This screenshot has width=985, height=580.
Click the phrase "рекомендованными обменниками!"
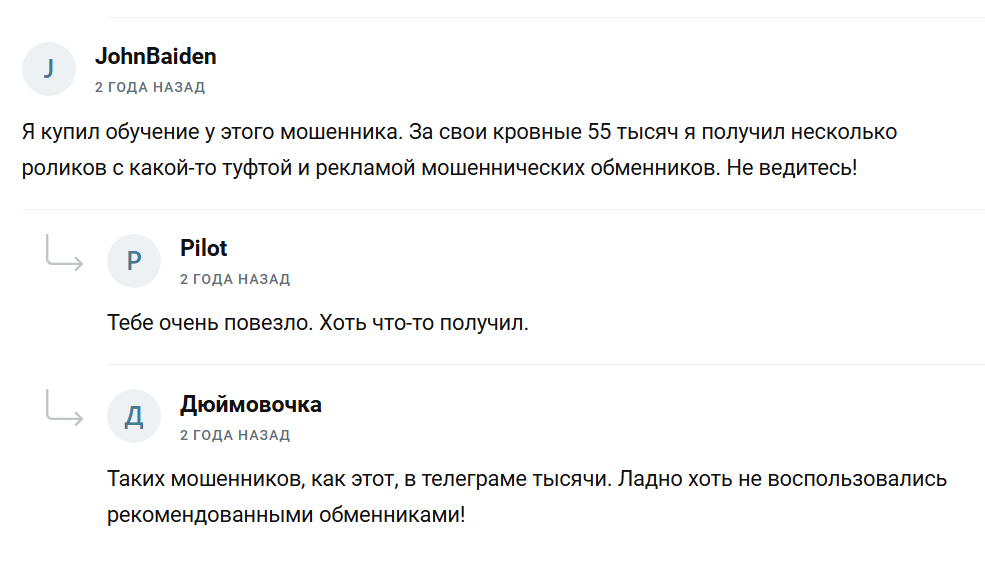click(286, 515)
